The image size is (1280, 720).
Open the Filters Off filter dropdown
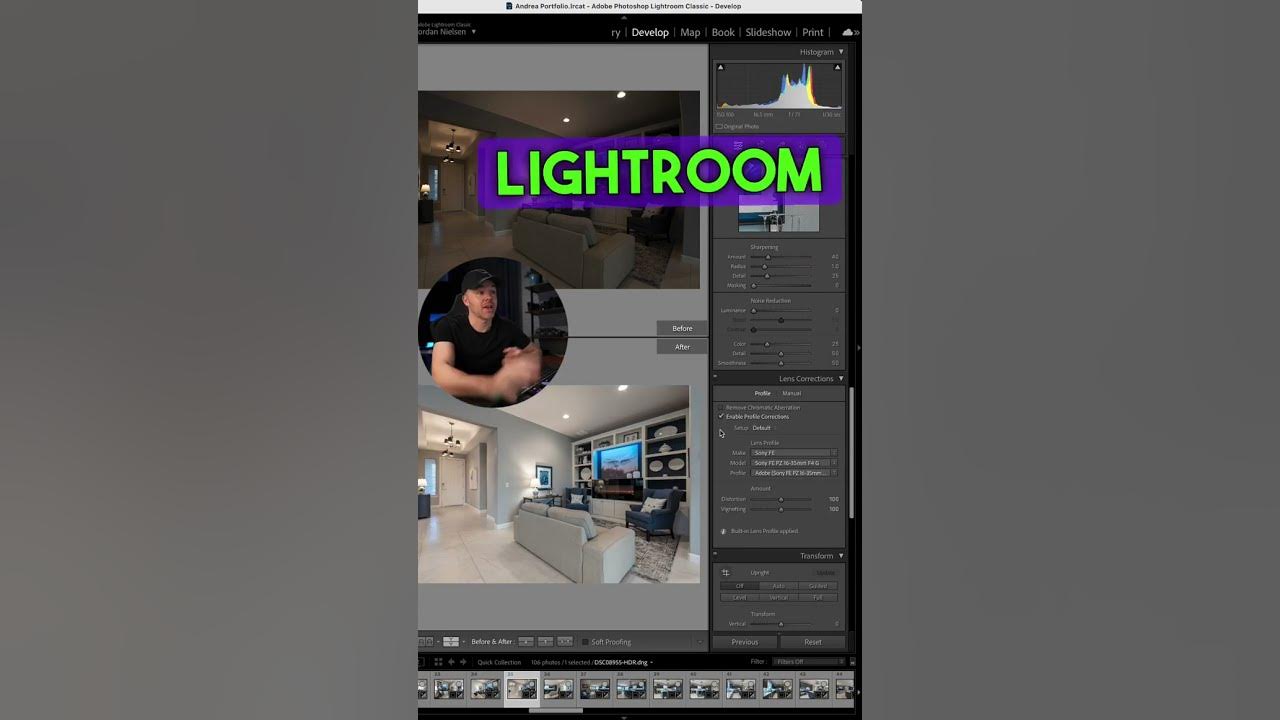809,662
